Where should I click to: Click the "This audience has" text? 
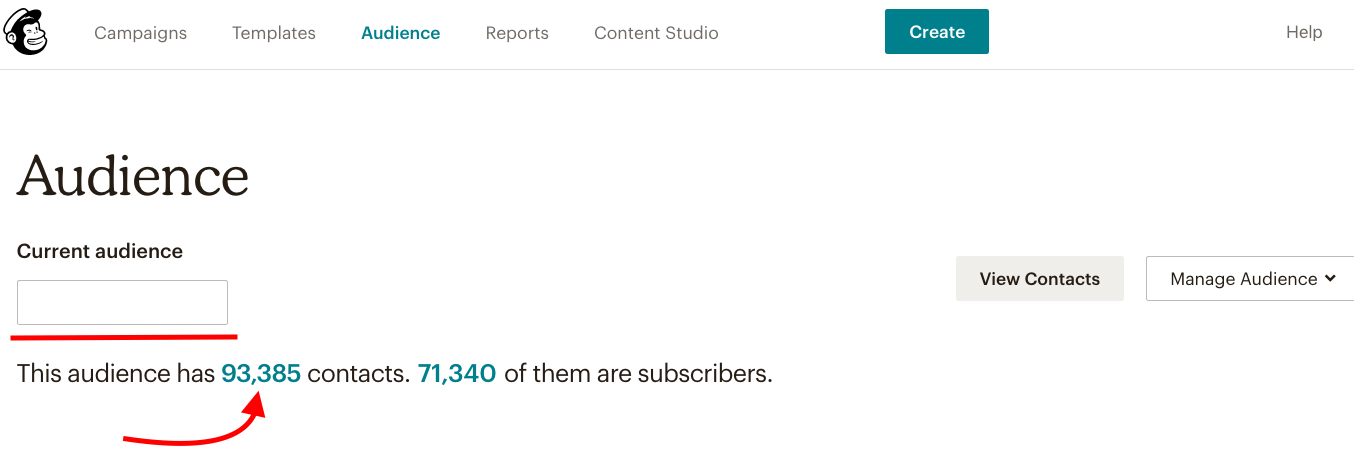click(x=116, y=374)
